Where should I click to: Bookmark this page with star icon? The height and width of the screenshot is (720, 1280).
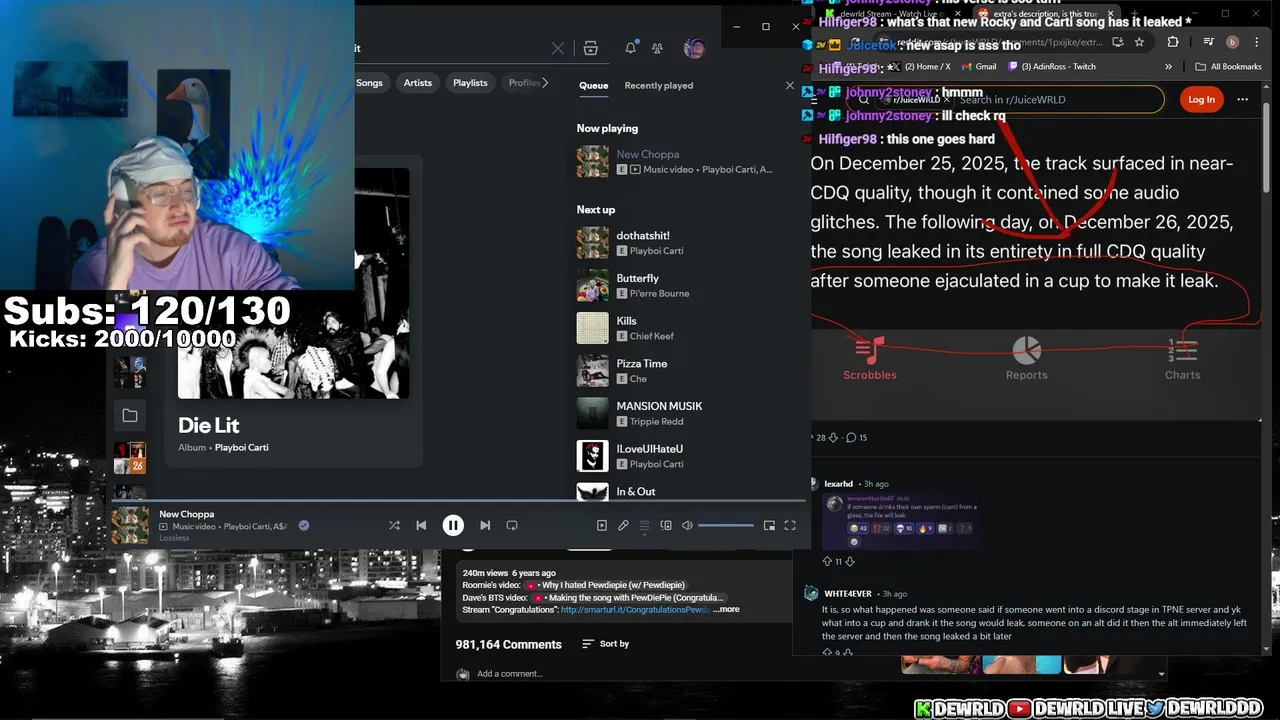coord(1139,42)
